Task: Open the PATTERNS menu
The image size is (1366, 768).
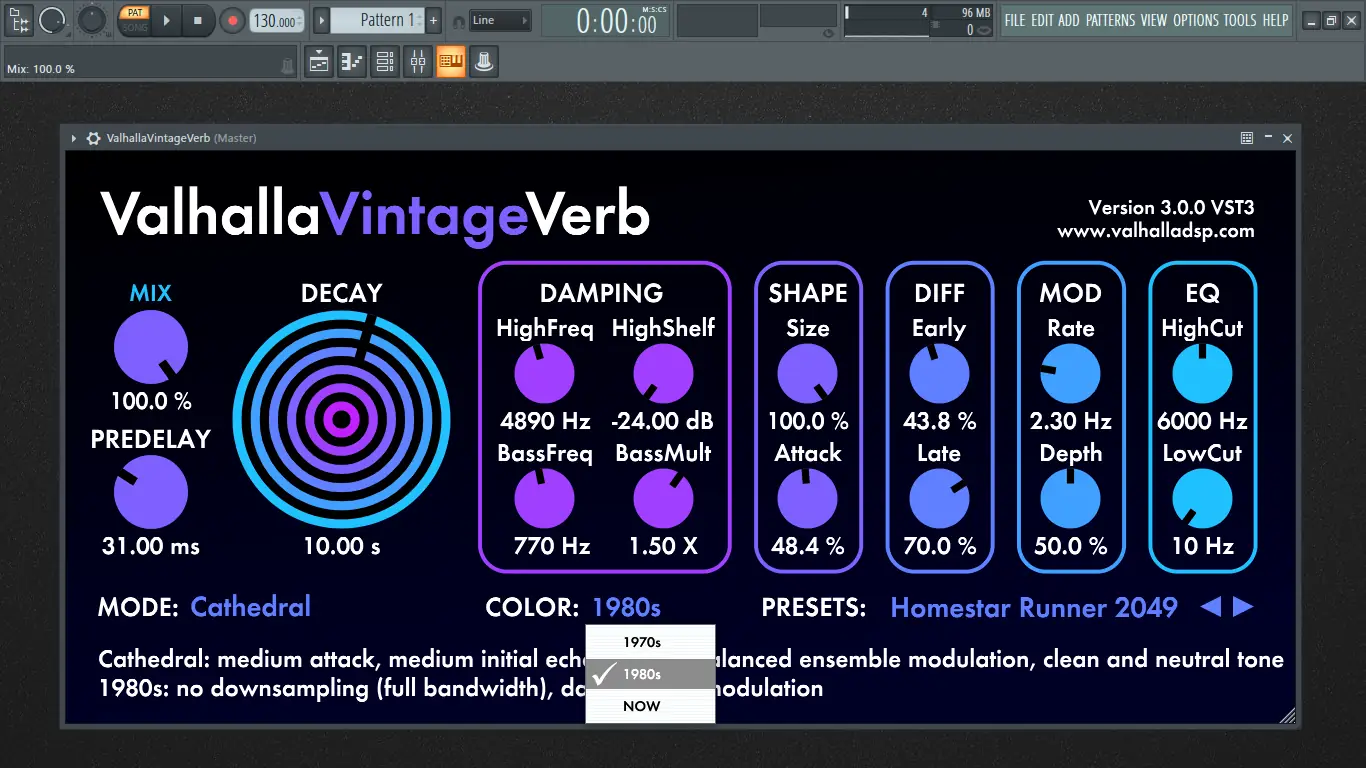Action: pos(1111,20)
